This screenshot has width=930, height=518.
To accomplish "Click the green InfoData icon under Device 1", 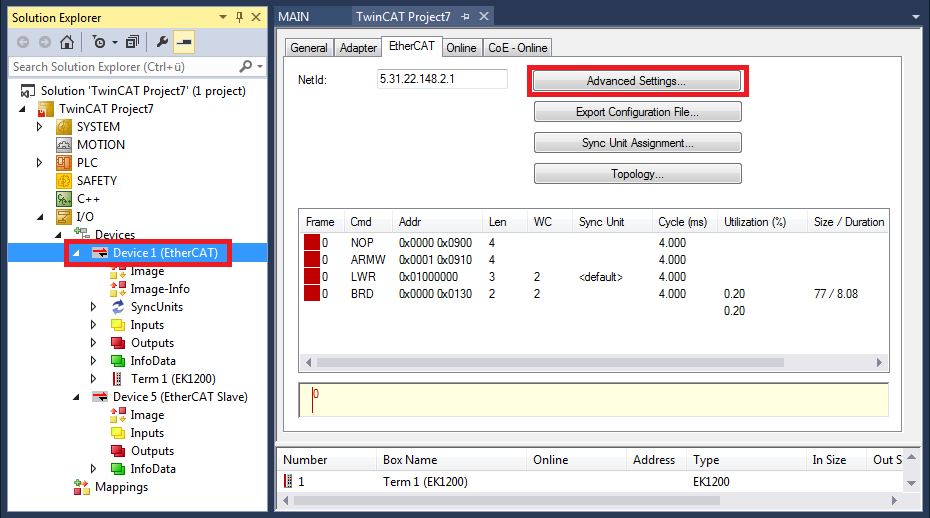I will tap(118, 361).
